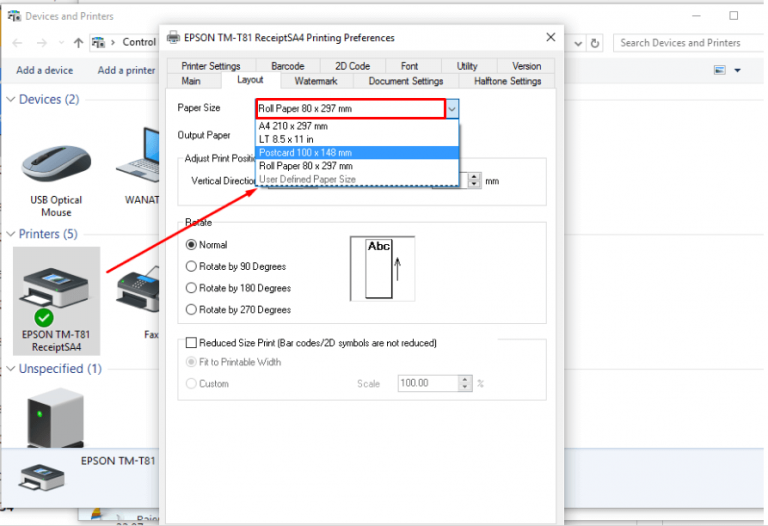
Task: Click the Abc rotation preview image
Action: pyautogui.click(x=382, y=268)
